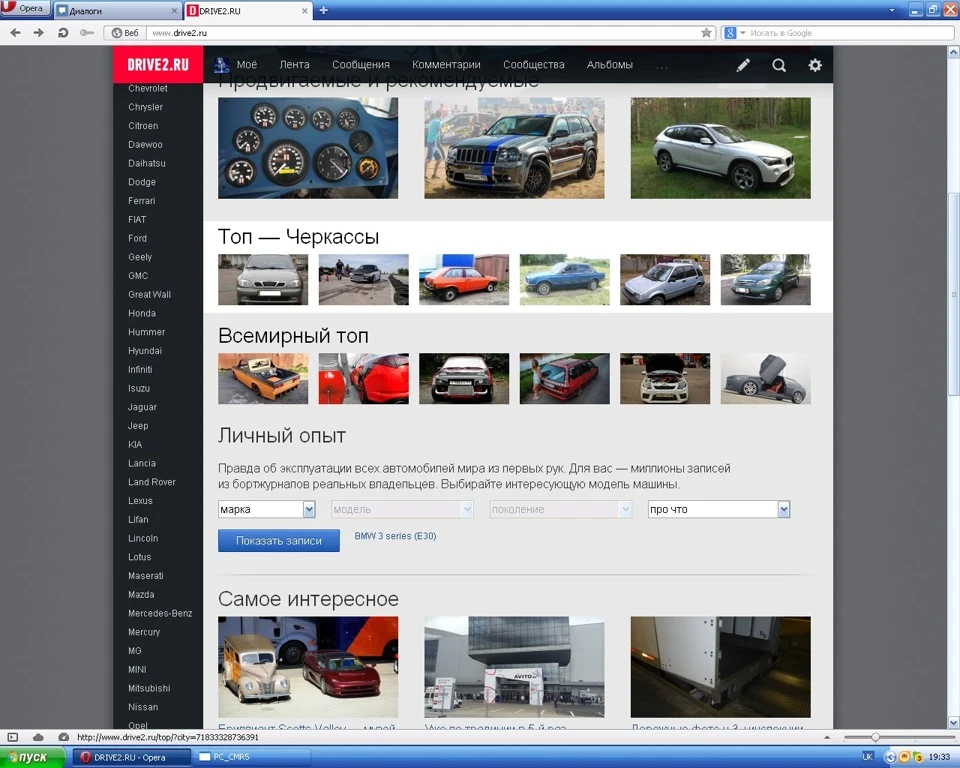Open Моё menu item
Viewport: 960px width, 768px height.
pos(247,64)
